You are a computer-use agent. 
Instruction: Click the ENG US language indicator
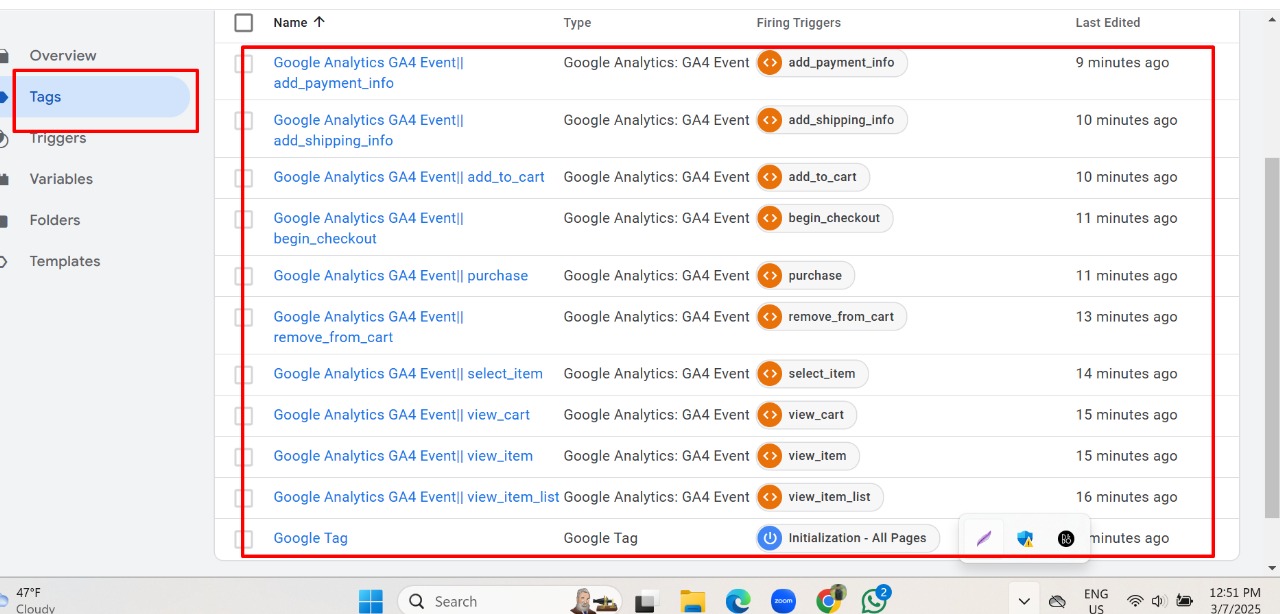coord(1096,601)
